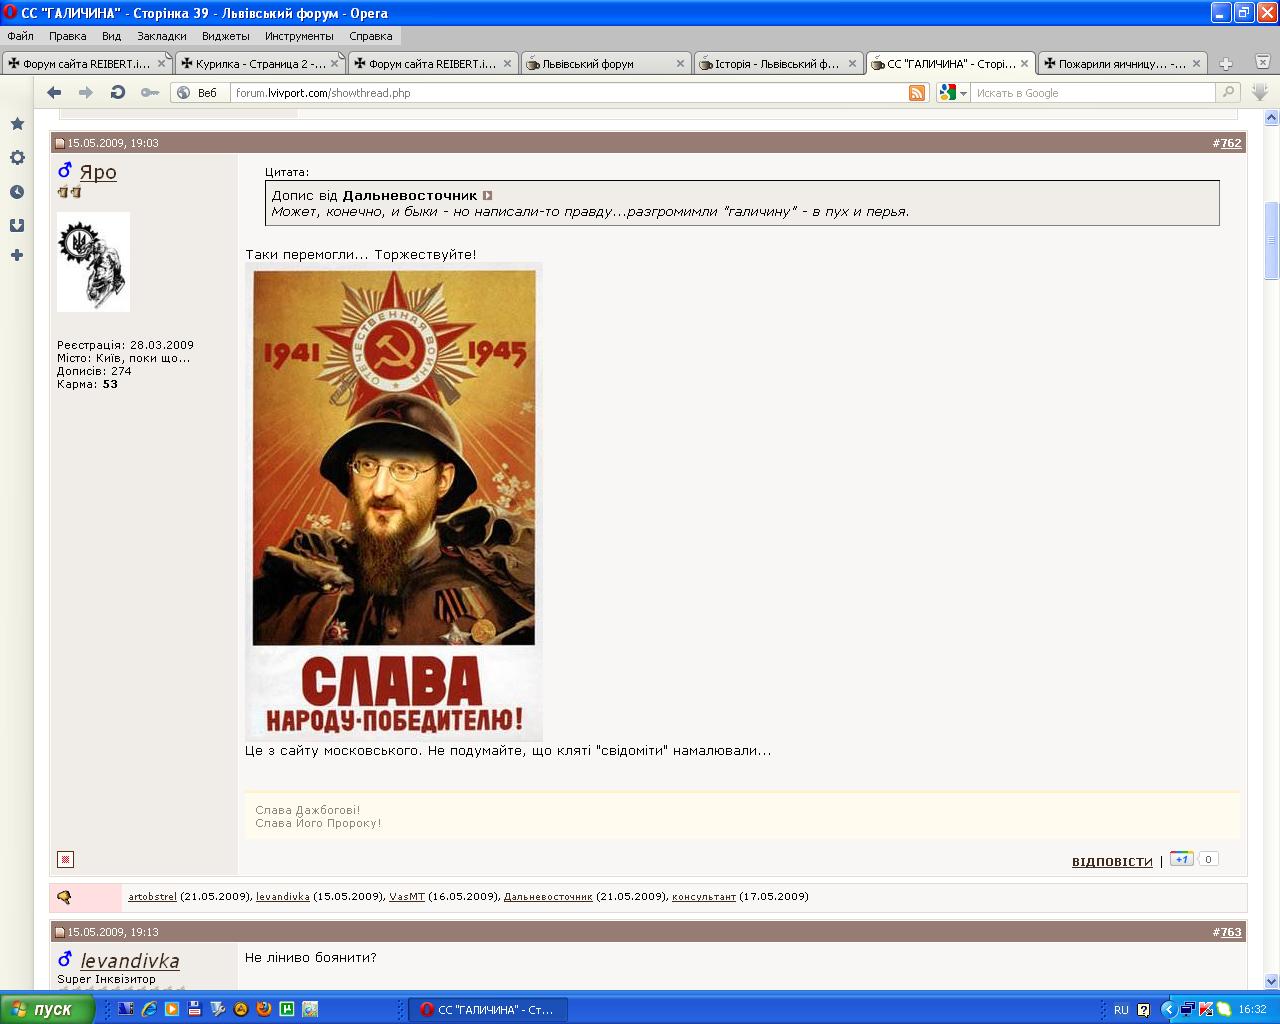Open the Widgets gear panel in sidebar
Viewport: 1280px width, 1024px height.
[x=17, y=158]
